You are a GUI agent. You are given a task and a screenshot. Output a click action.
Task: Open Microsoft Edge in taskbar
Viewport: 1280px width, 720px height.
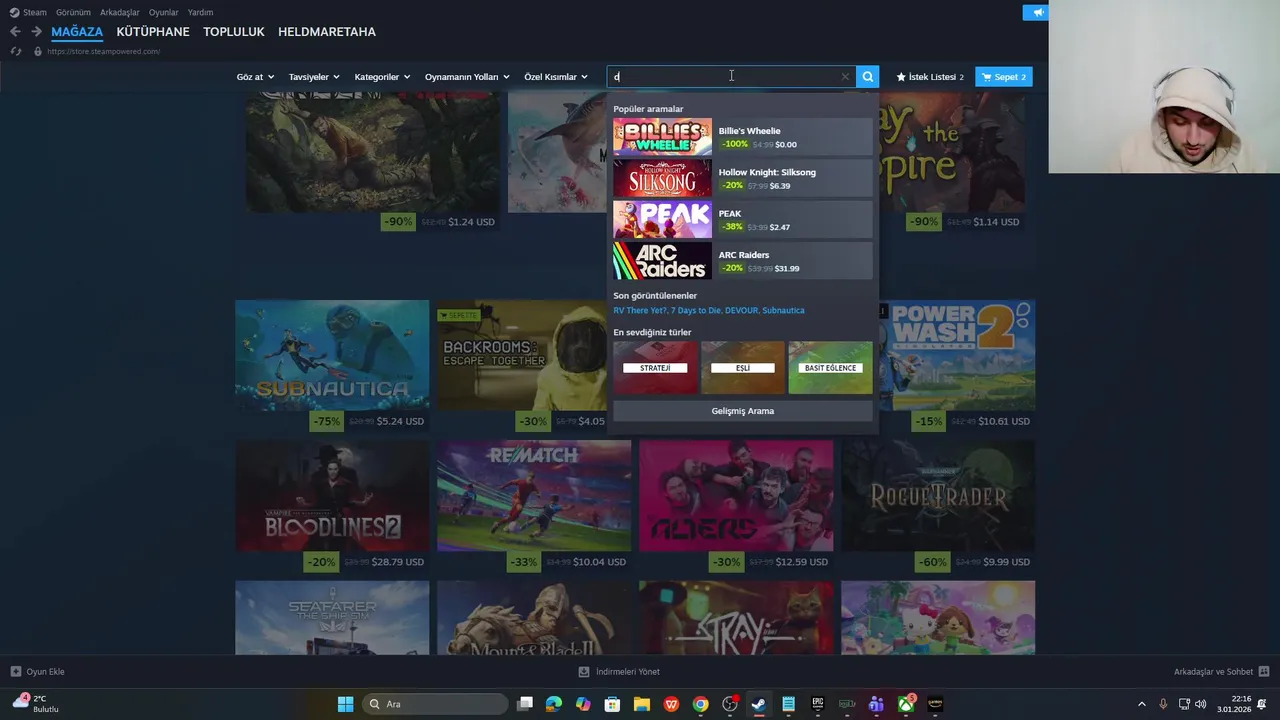tap(554, 704)
